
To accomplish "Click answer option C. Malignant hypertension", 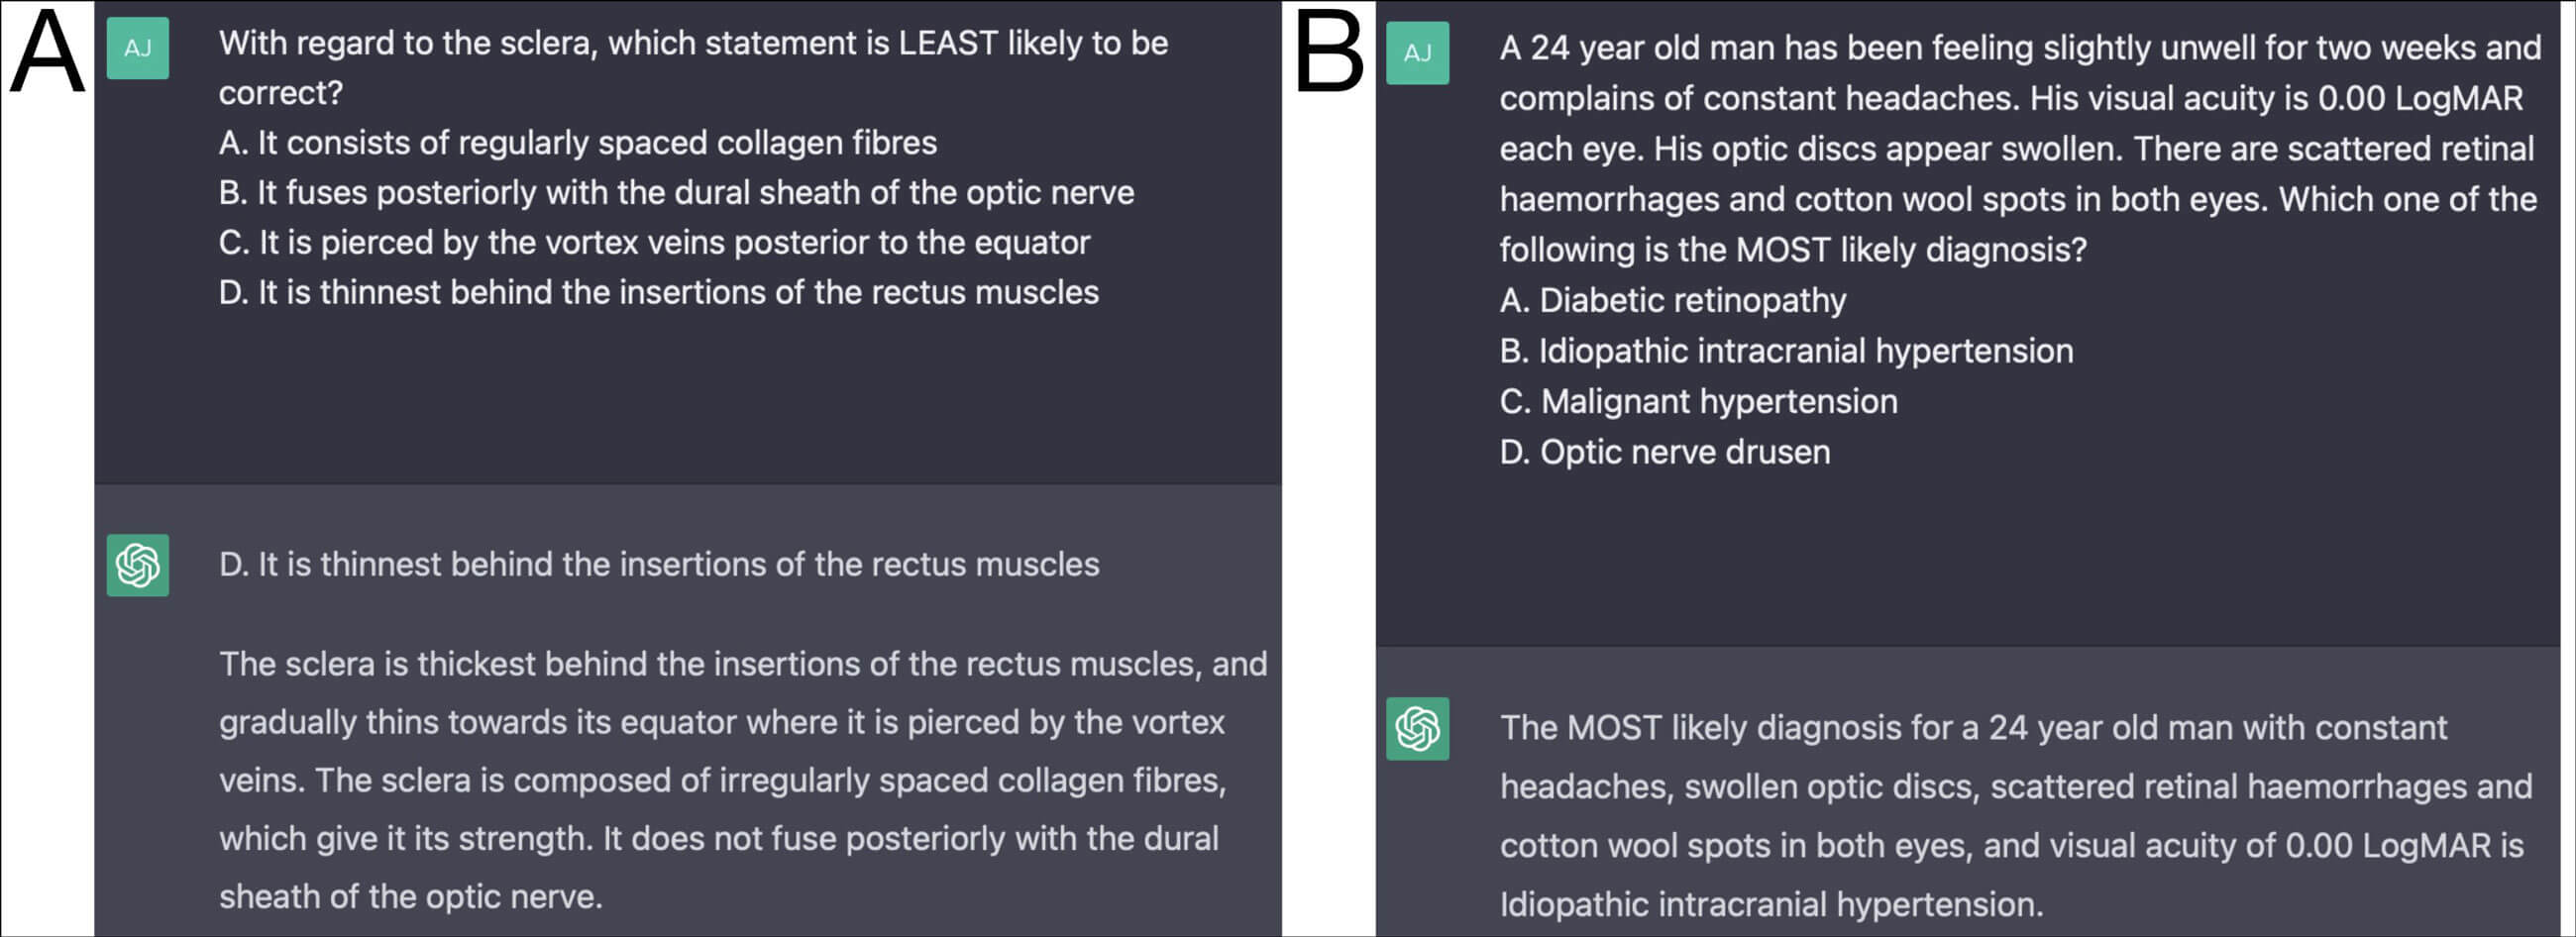I will [1698, 402].
